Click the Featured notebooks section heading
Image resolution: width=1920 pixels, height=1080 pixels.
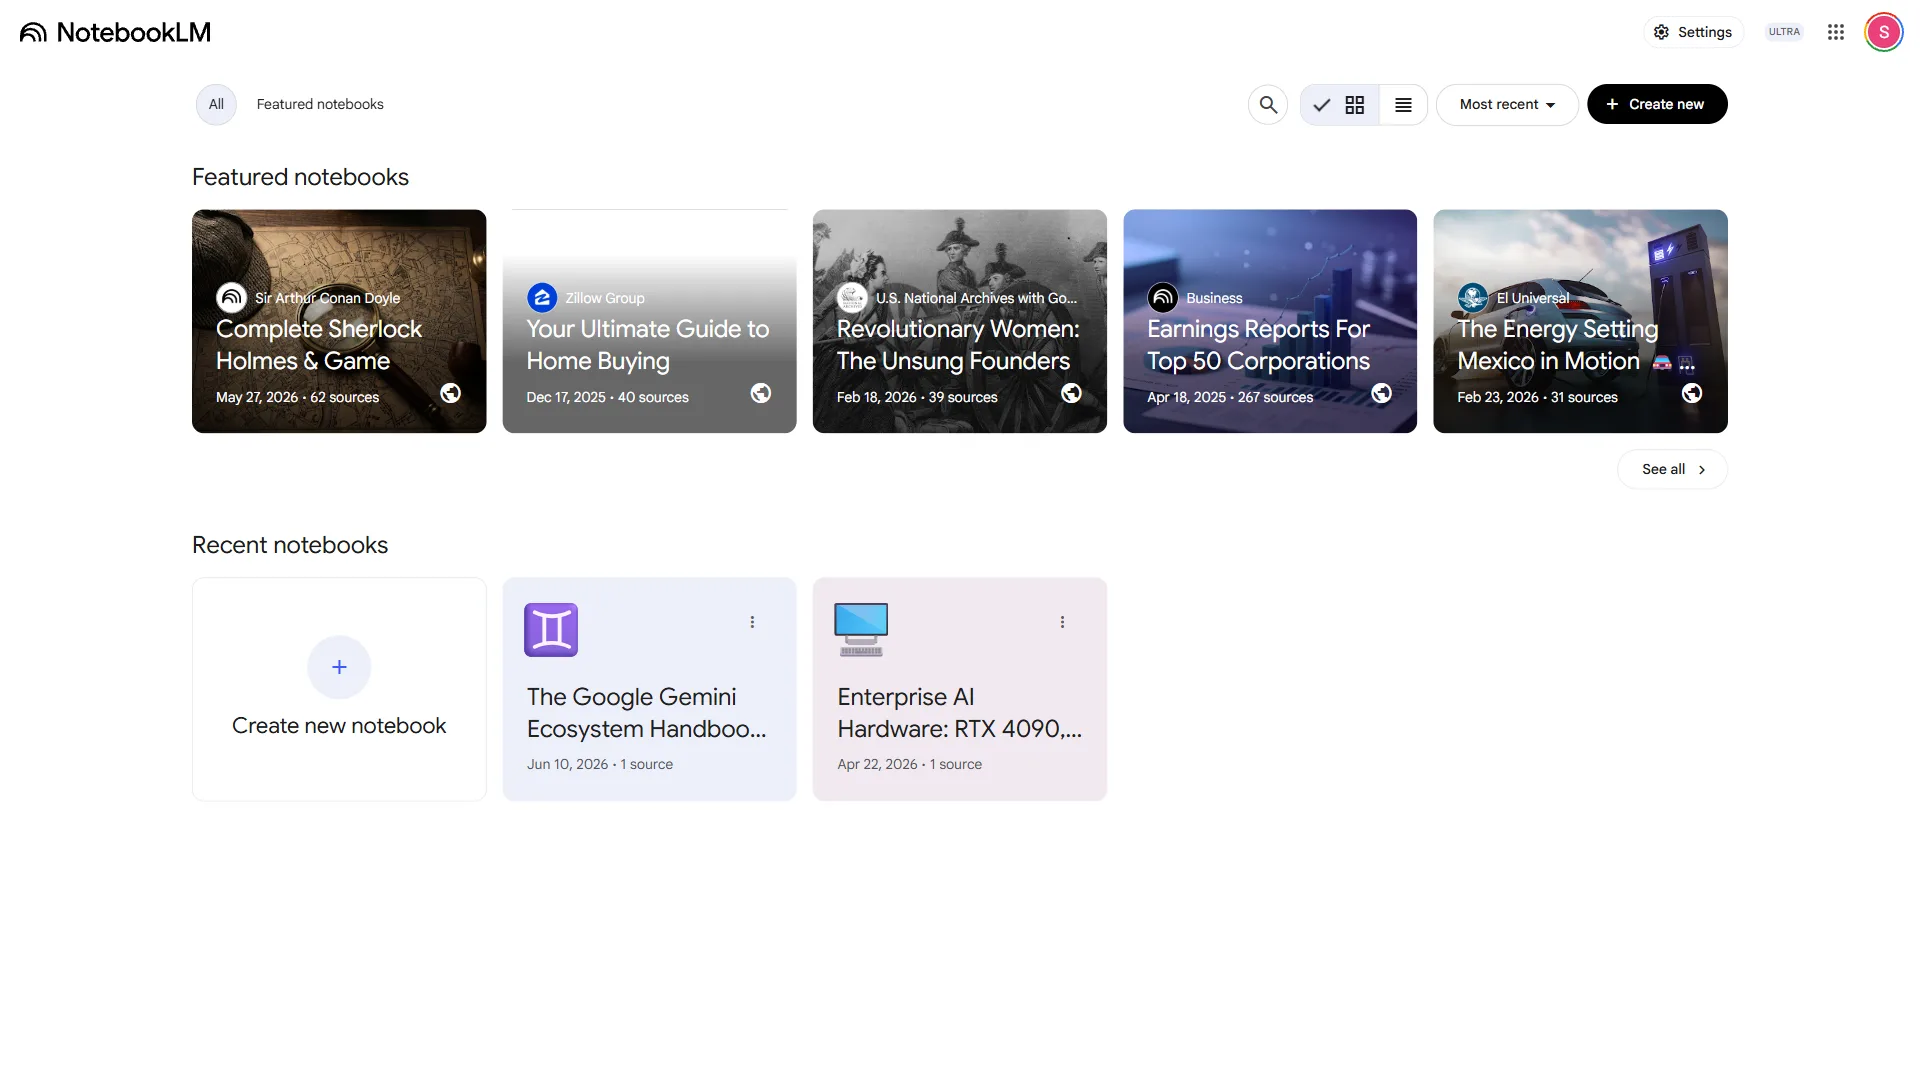pos(300,177)
